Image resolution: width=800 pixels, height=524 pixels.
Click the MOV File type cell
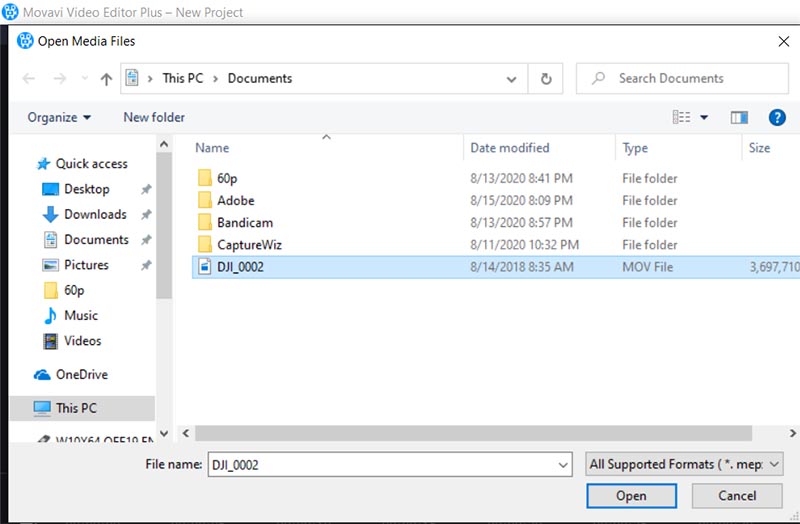[x=647, y=267]
